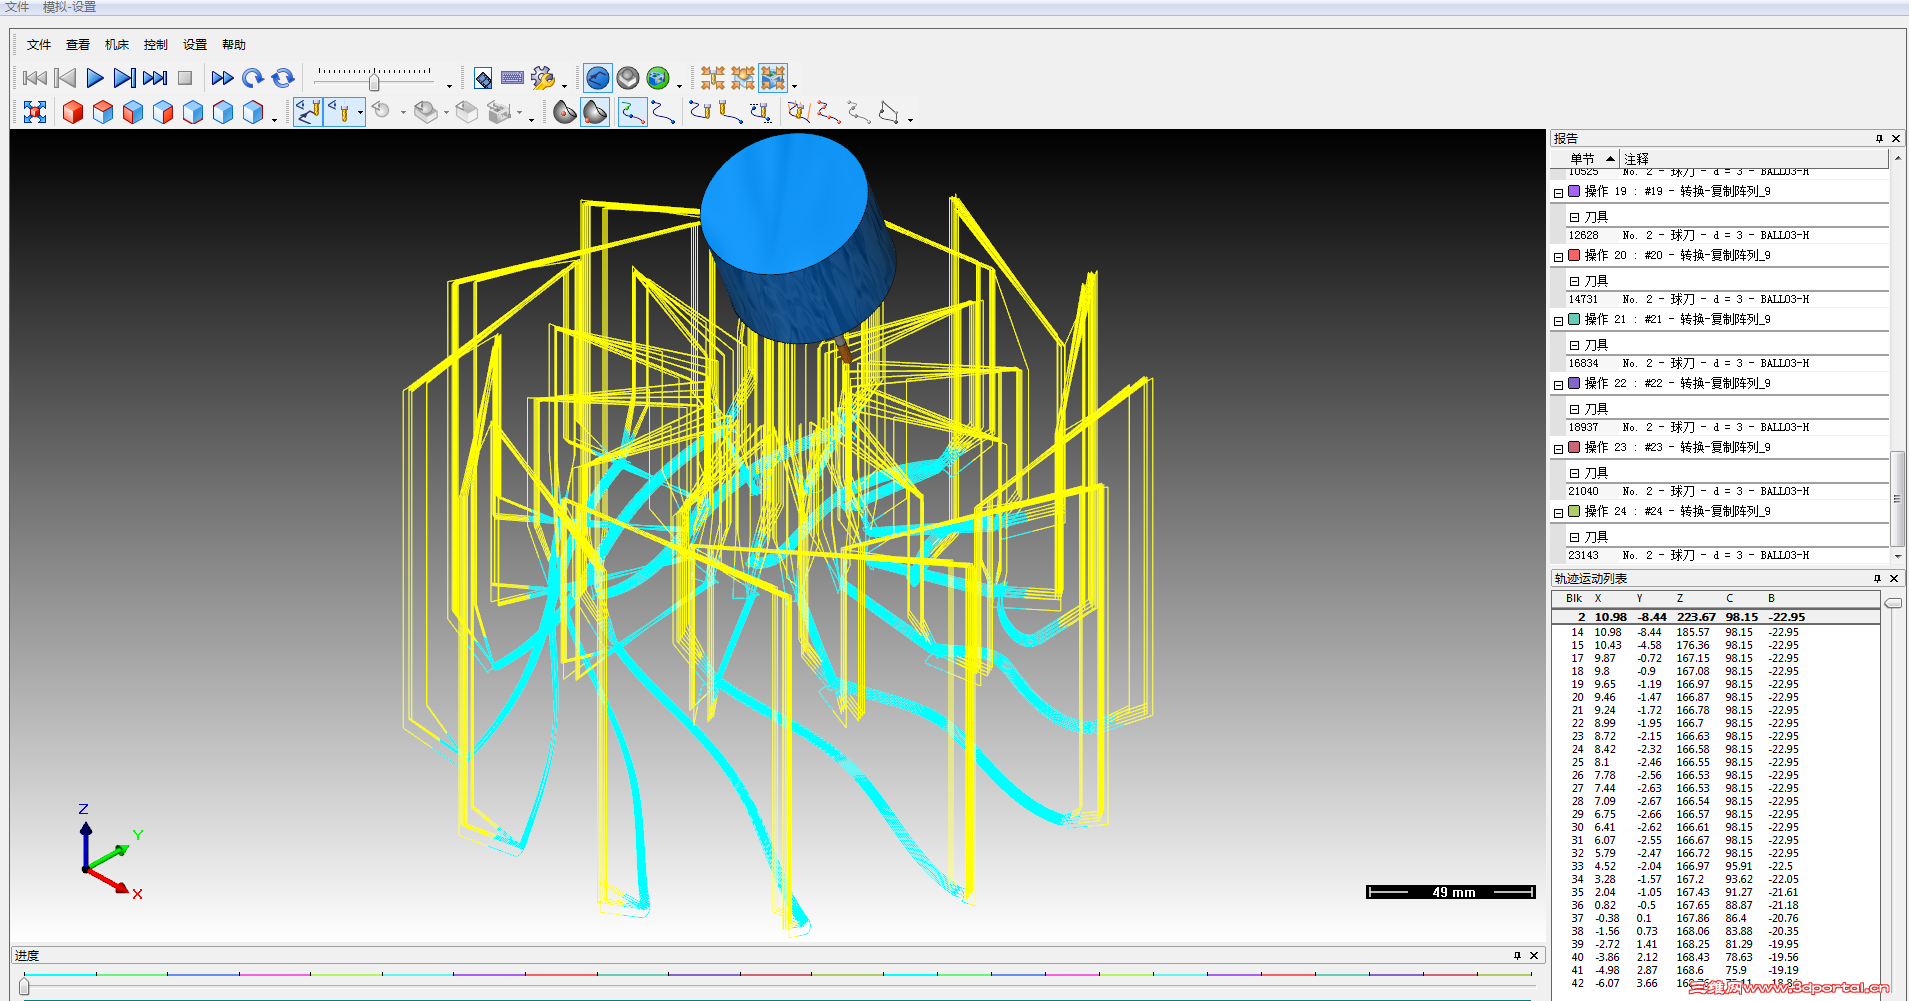This screenshot has height=1001, width=1909.
Task: Jump to the end of simulation
Action: [x=155, y=78]
